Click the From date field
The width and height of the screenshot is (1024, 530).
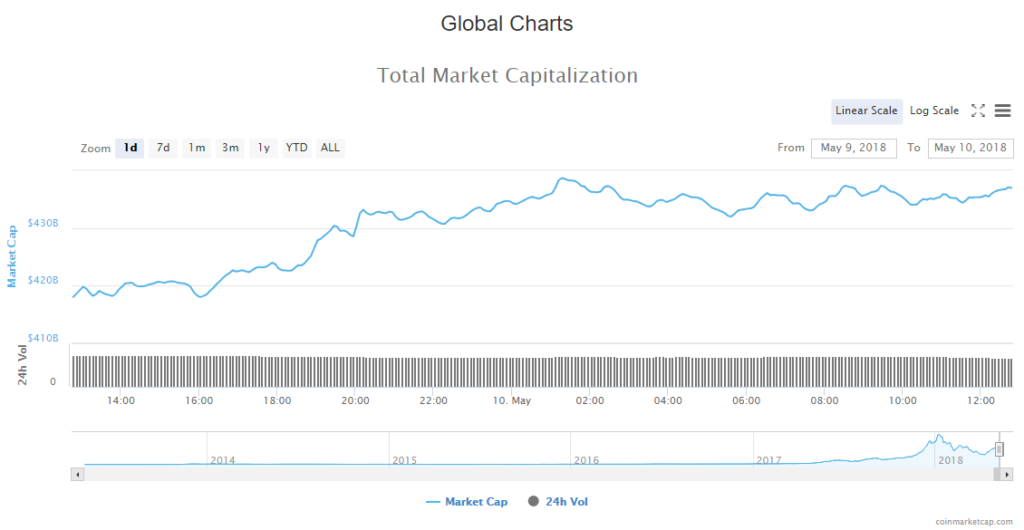coord(853,148)
